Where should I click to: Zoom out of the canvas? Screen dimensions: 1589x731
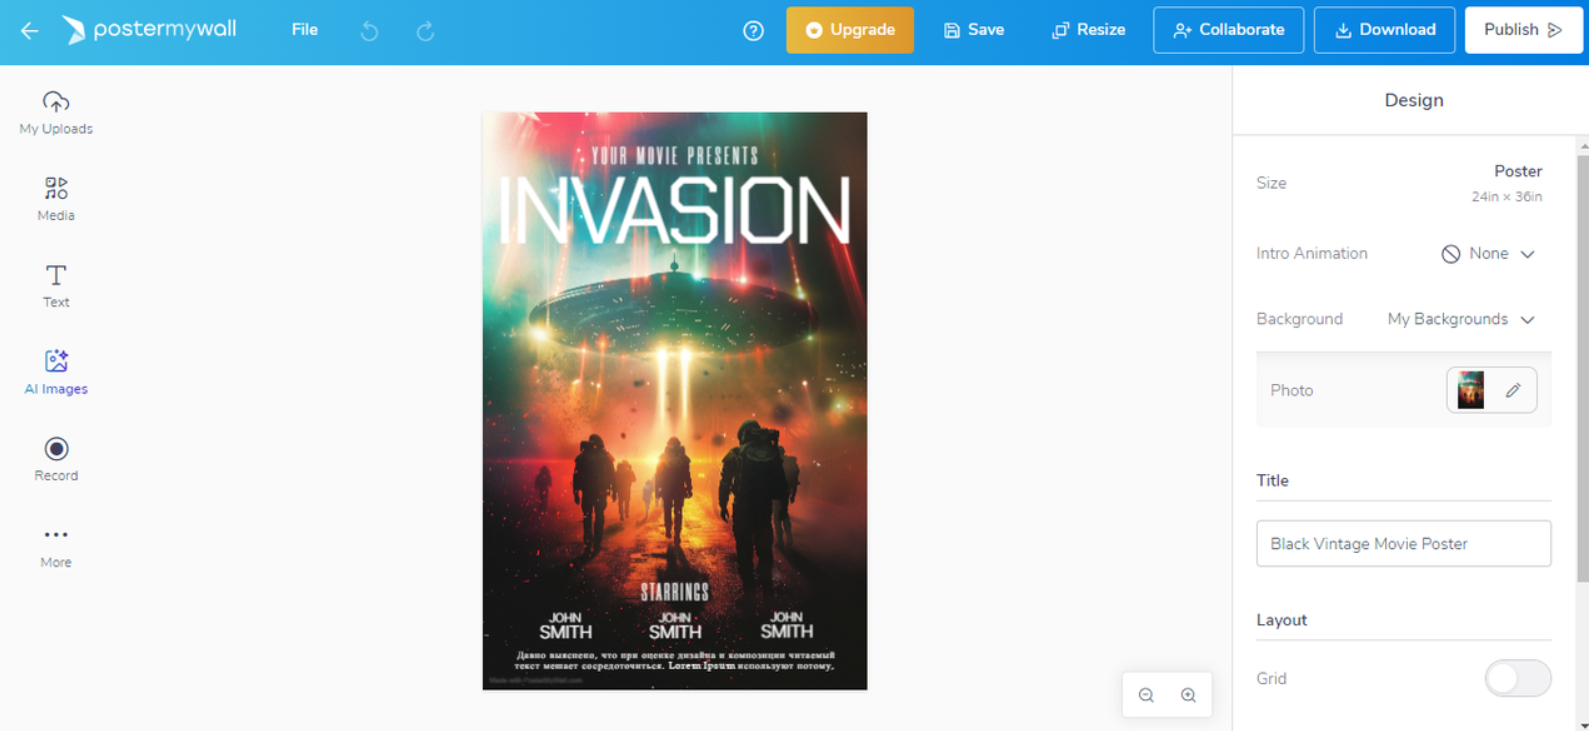point(1146,695)
